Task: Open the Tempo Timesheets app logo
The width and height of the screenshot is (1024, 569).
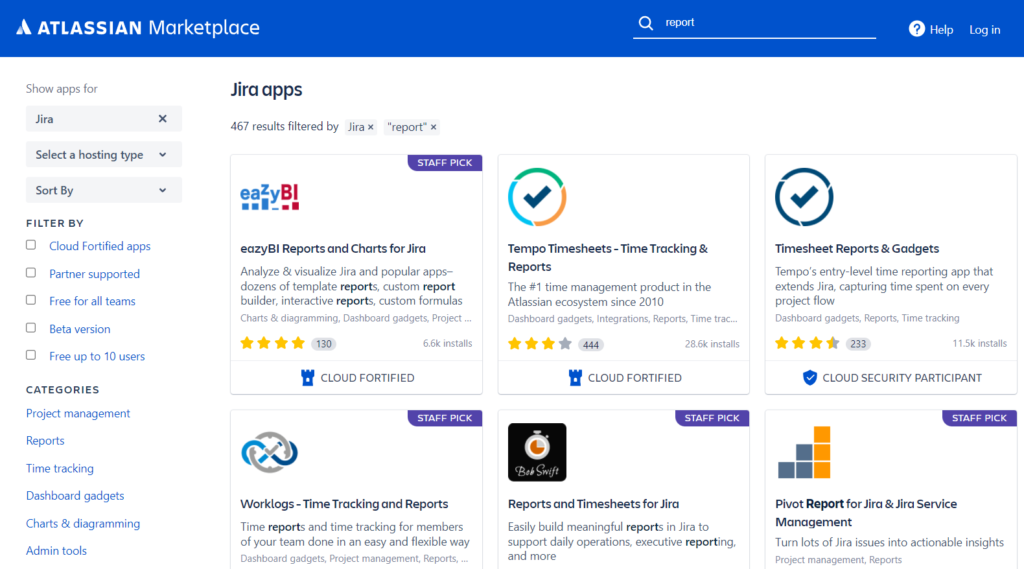Action: [537, 197]
